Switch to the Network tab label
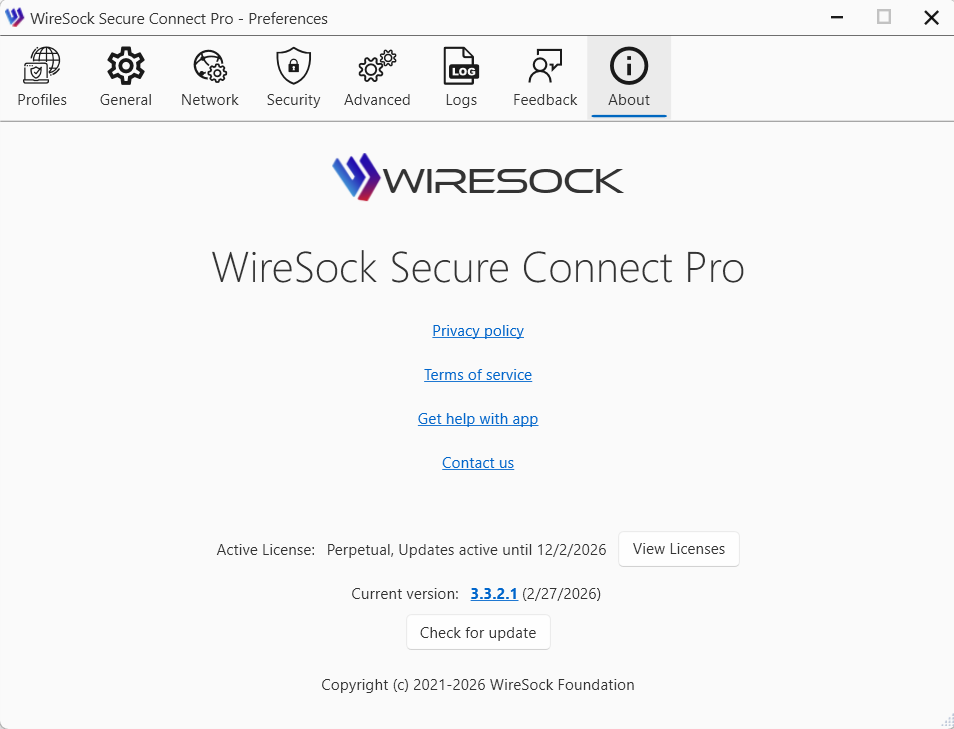This screenshot has width=954, height=729. point(210,100)
